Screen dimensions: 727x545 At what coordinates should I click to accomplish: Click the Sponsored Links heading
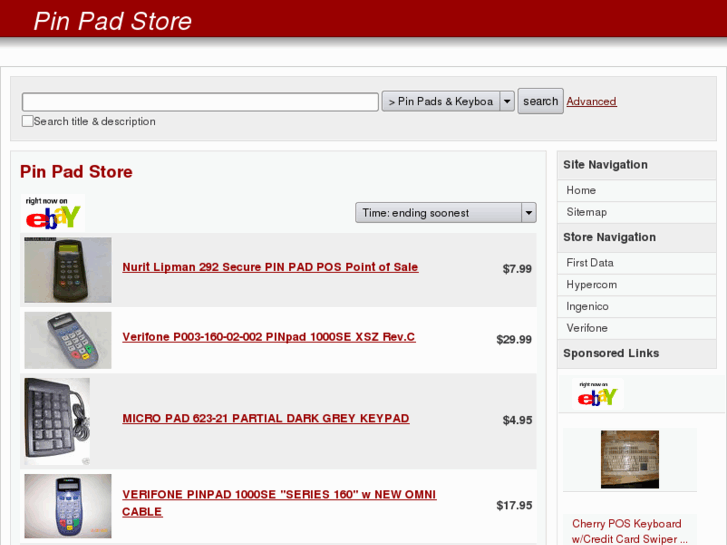pos(611,353)
